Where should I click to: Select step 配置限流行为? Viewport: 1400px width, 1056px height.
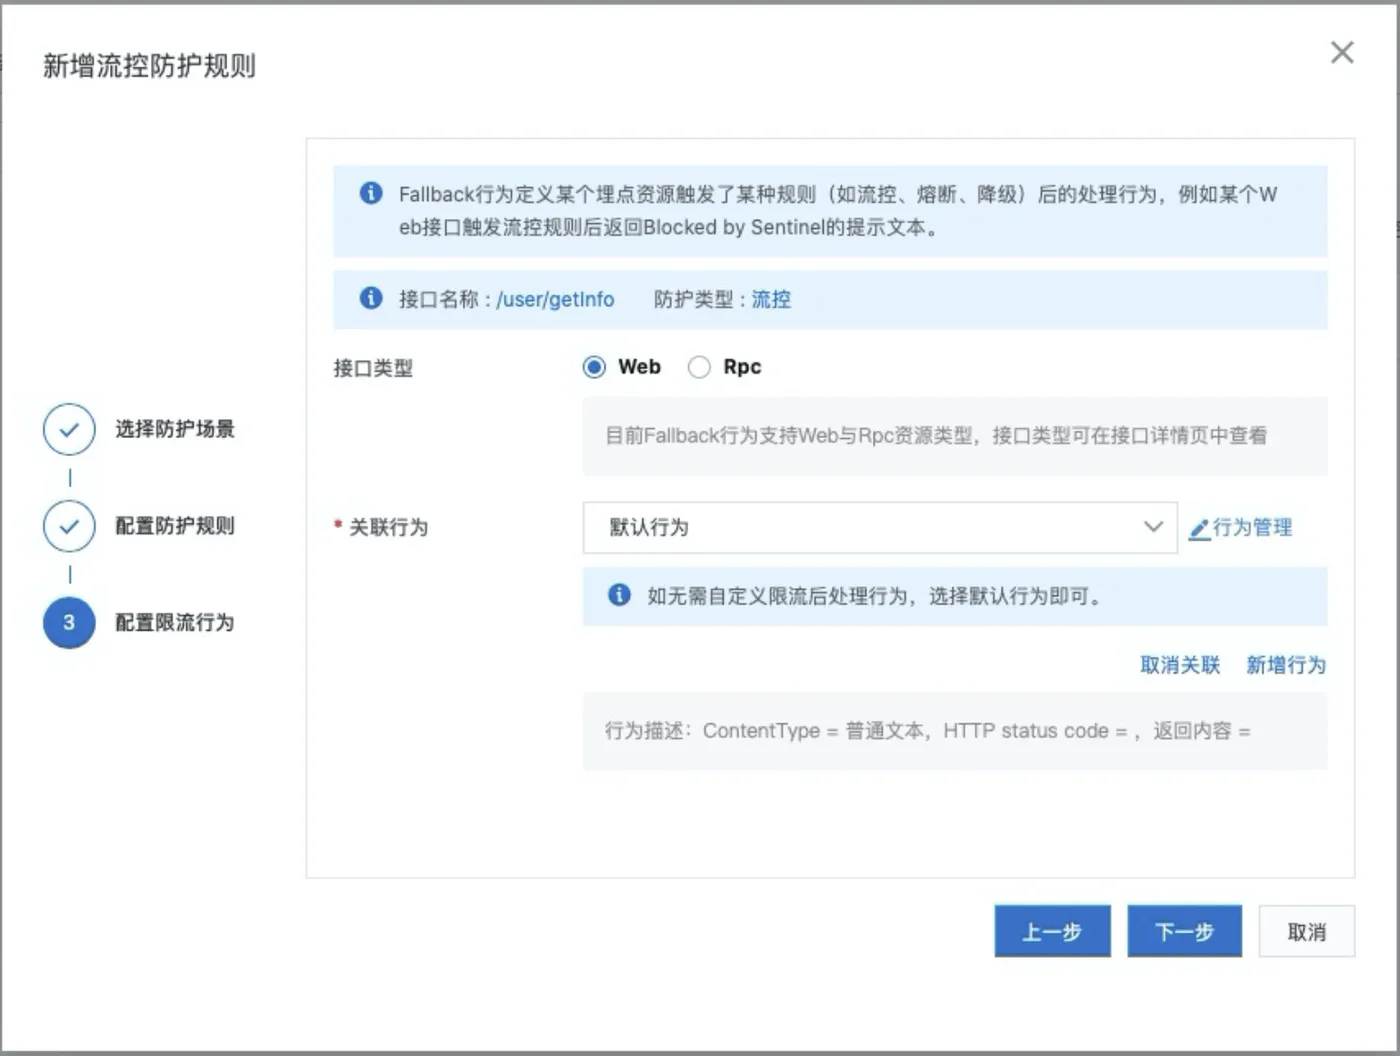[175, 622]
